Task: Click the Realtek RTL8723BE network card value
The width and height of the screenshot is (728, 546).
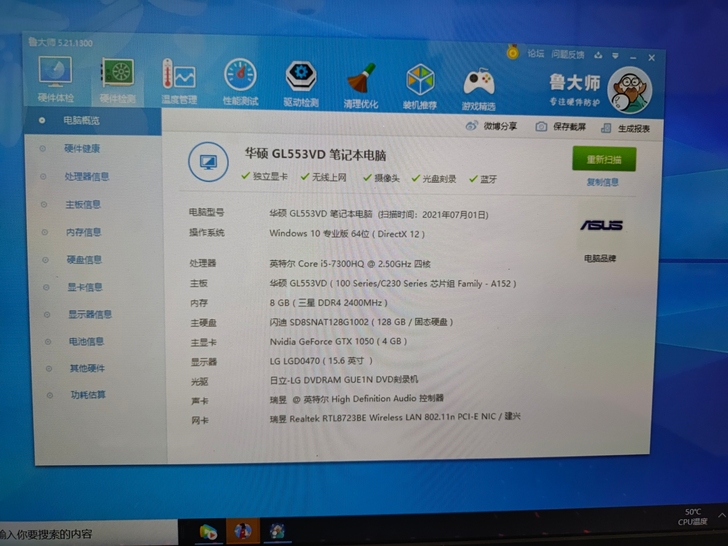Action: [x=395, y=418]
